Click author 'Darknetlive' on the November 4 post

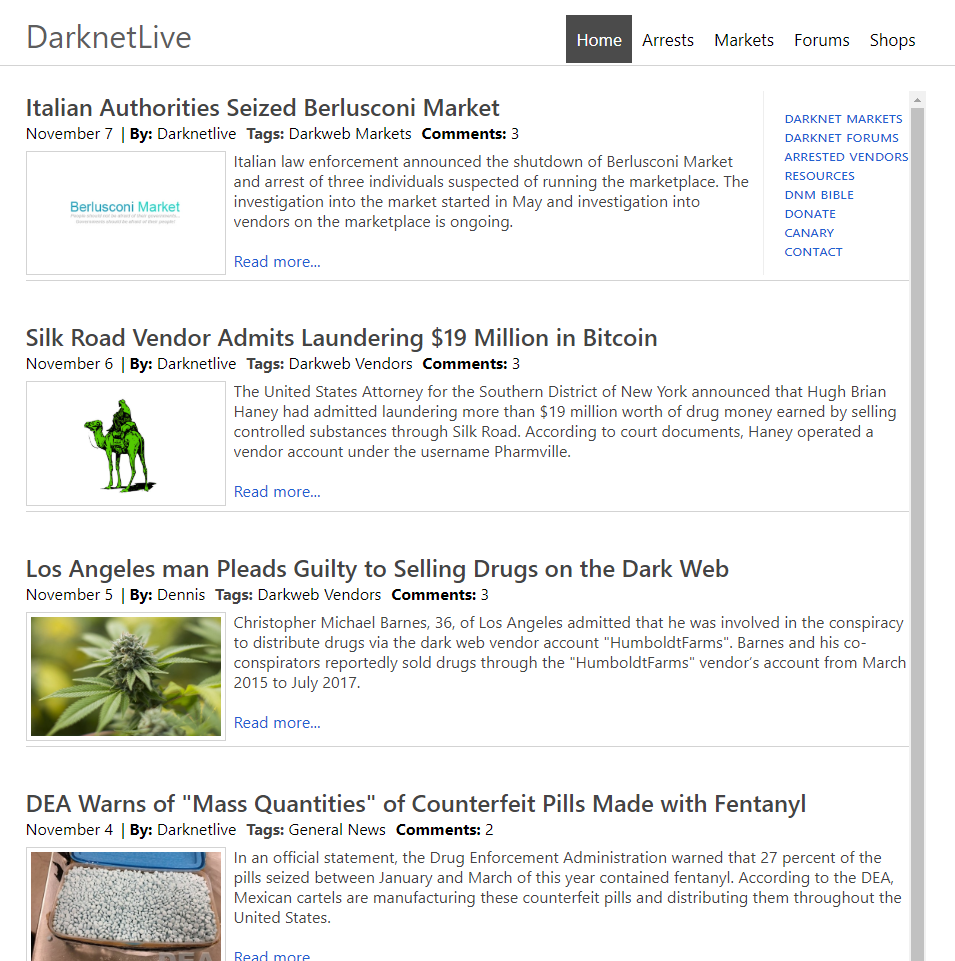click(x=196, y=829)
